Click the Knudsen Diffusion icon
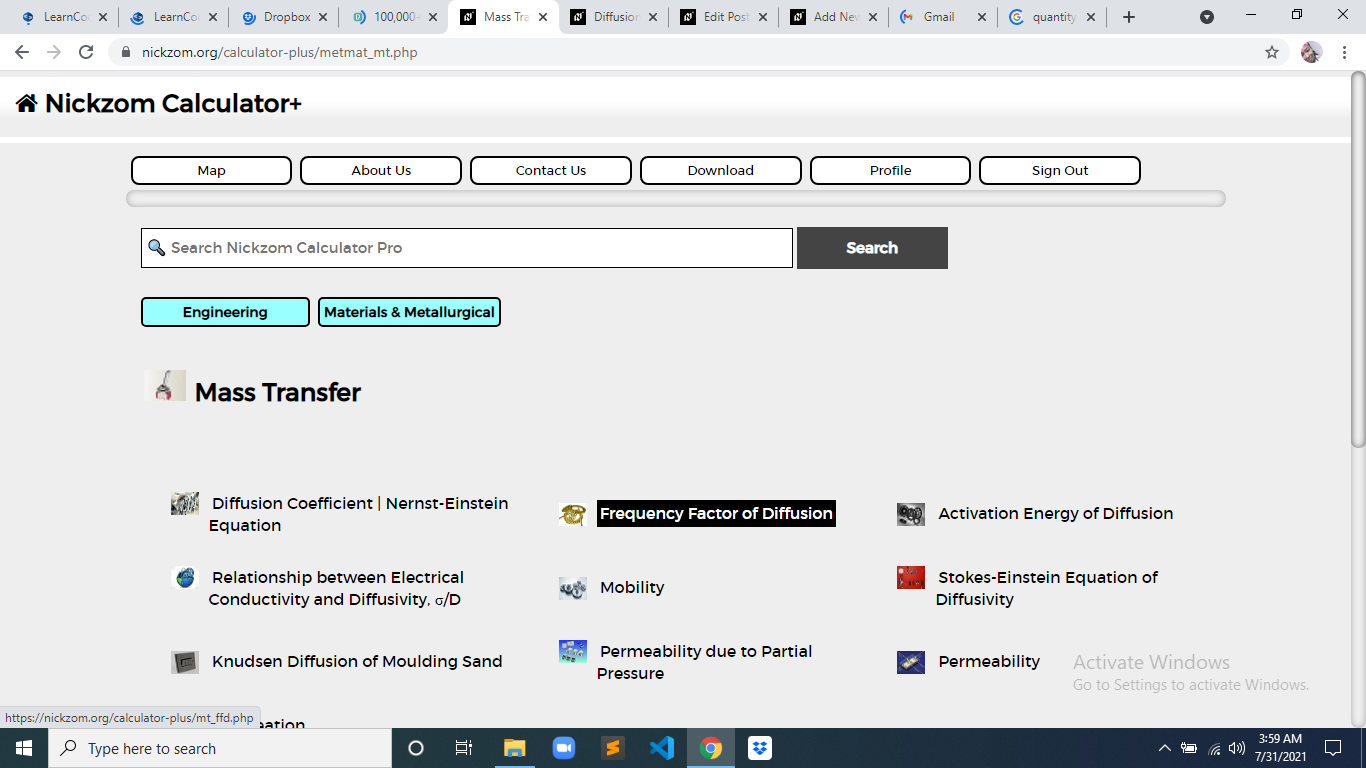 coord(185,662)
